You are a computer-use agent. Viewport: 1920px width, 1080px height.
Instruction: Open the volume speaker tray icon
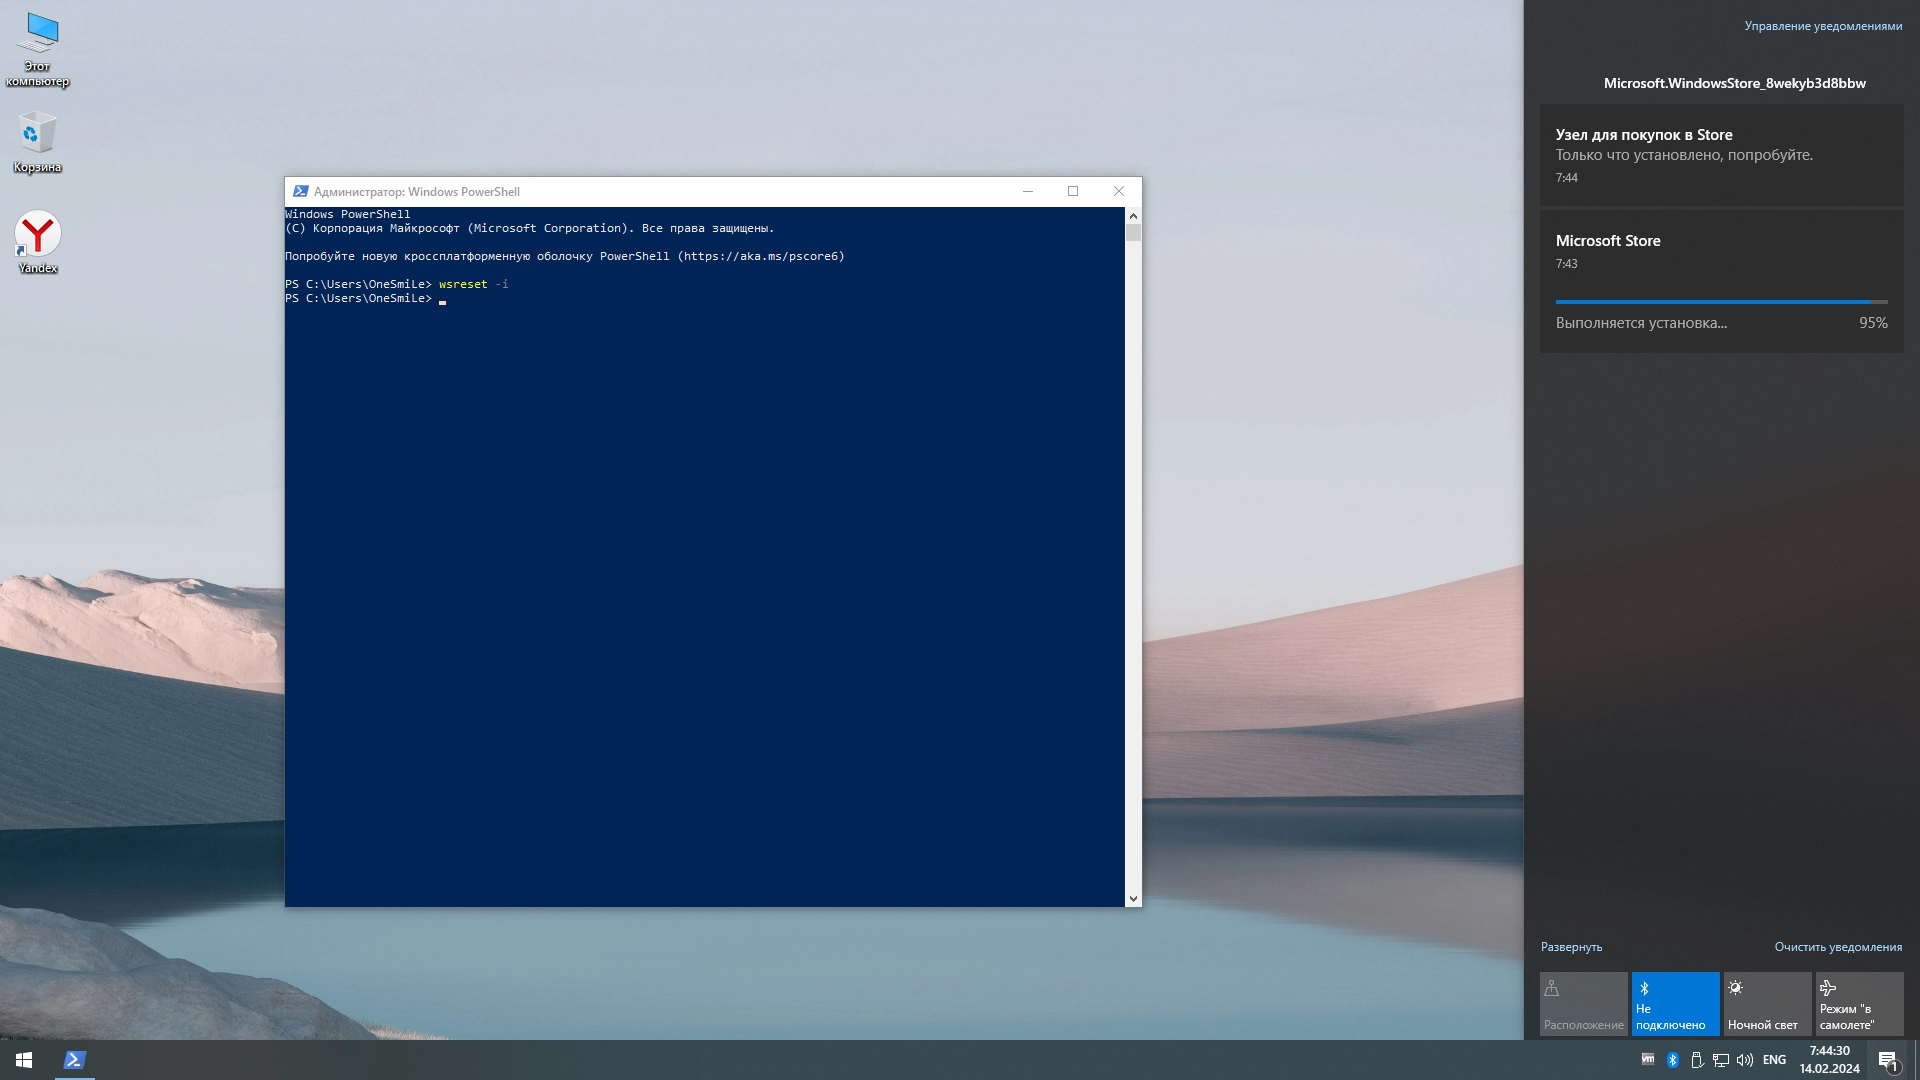(1745, 1060)
